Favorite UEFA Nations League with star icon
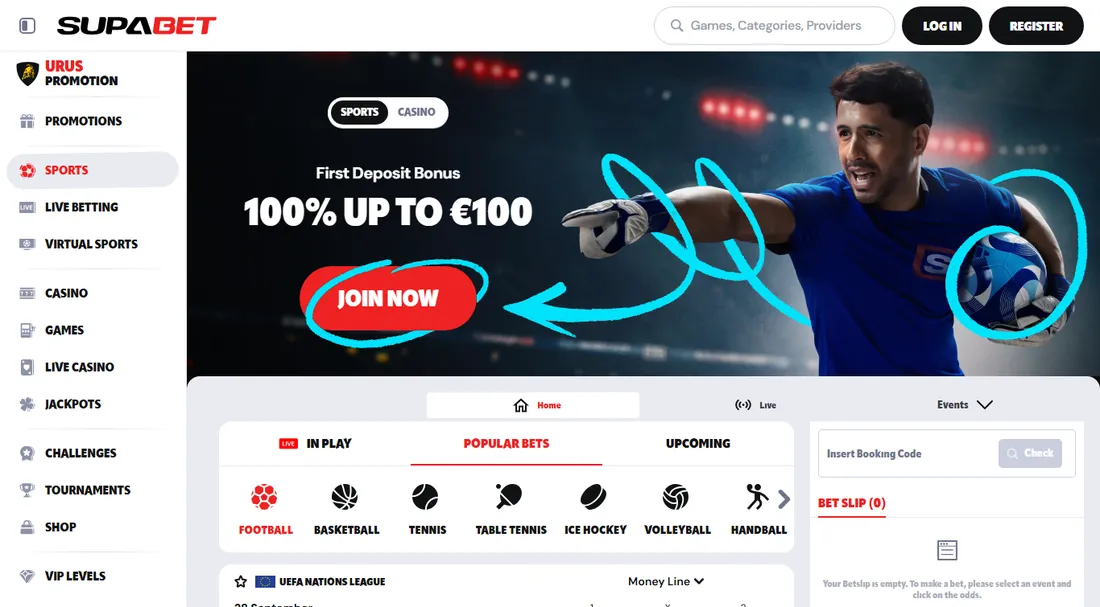 pos(241,581)
